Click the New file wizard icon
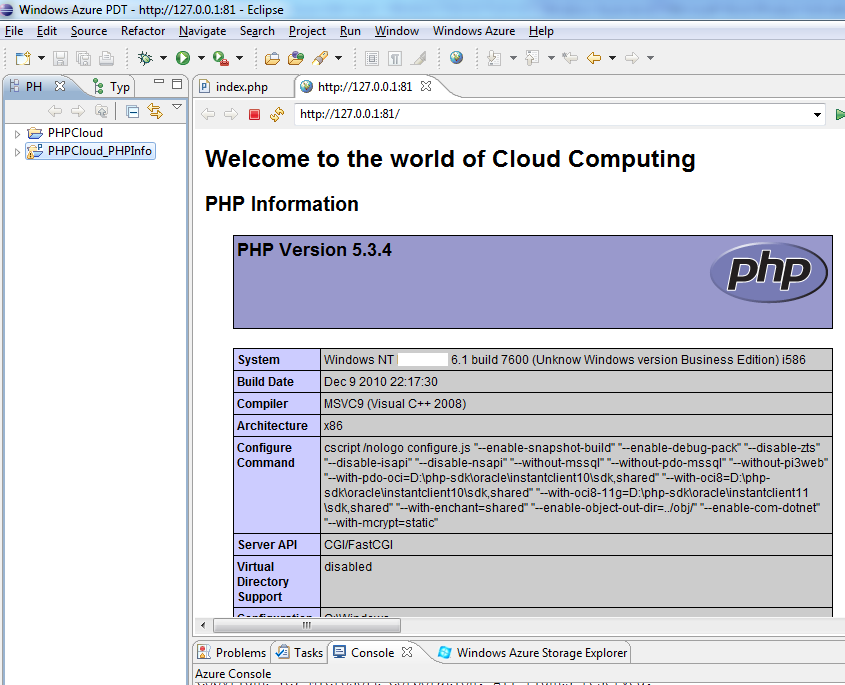 click(23, 58)
